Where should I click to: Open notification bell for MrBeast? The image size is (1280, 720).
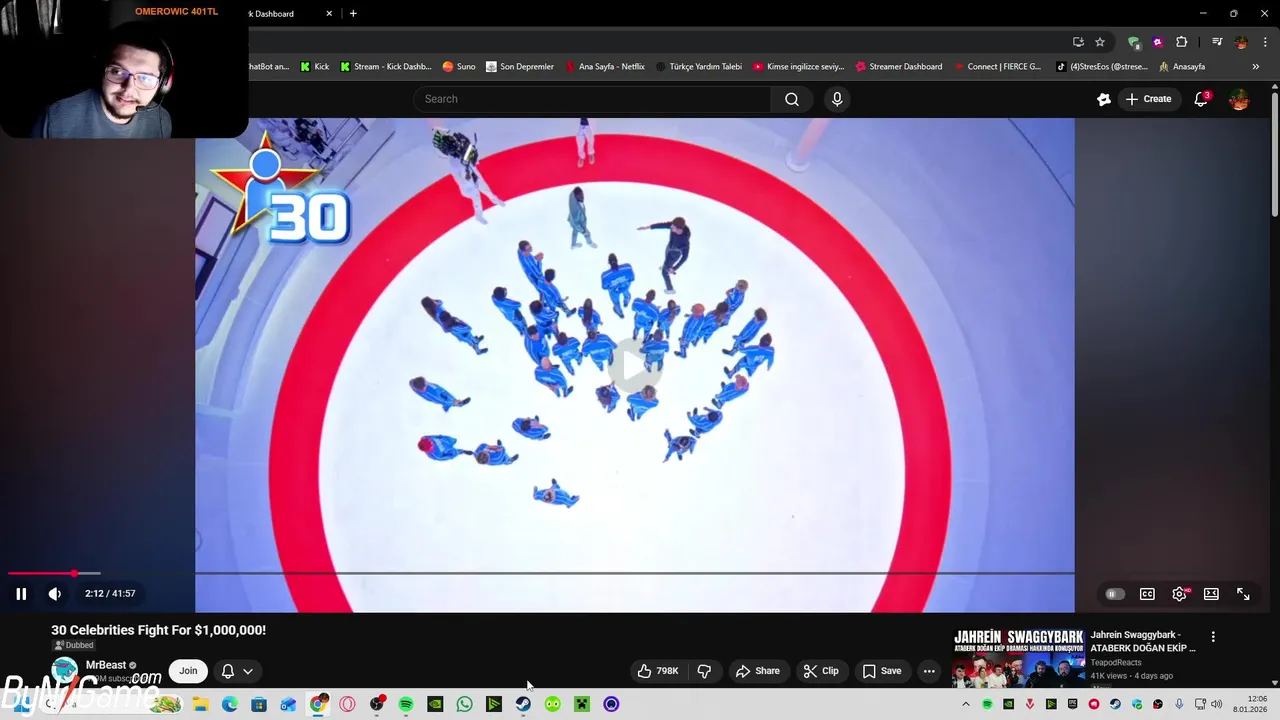click(x=228, y=671)
